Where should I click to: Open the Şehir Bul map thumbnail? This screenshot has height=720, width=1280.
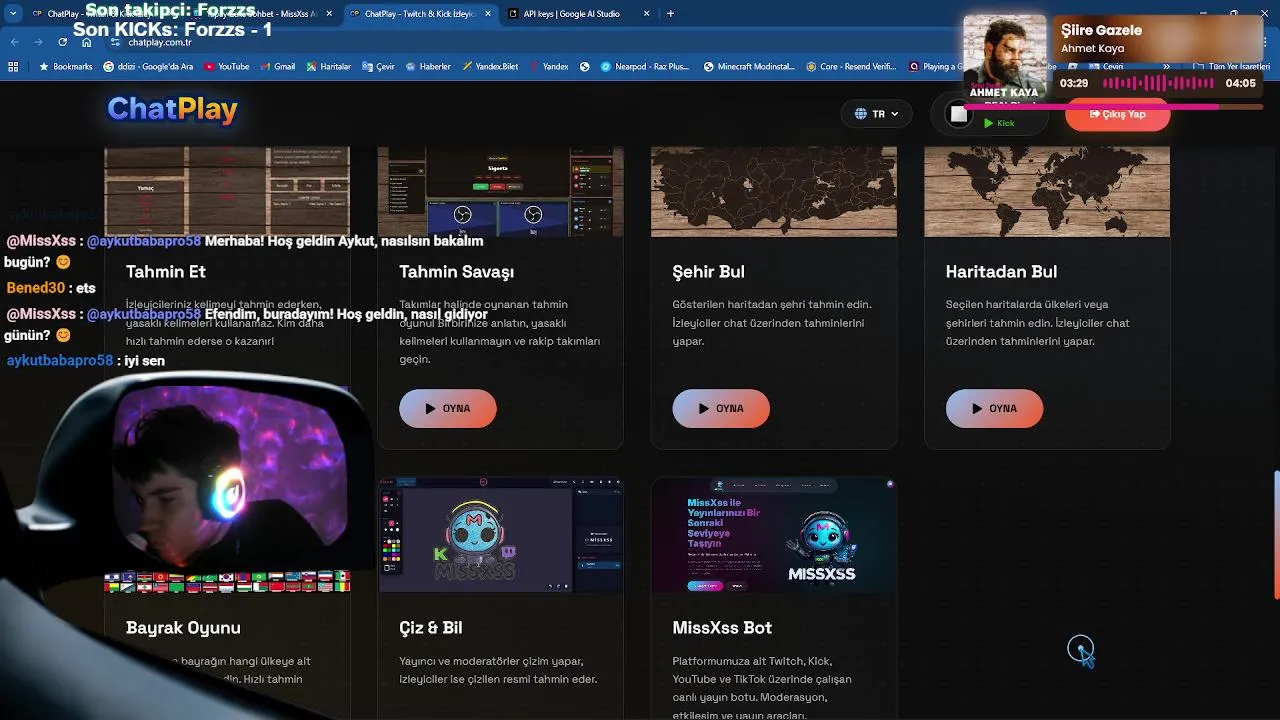click(x=774, y=192)
